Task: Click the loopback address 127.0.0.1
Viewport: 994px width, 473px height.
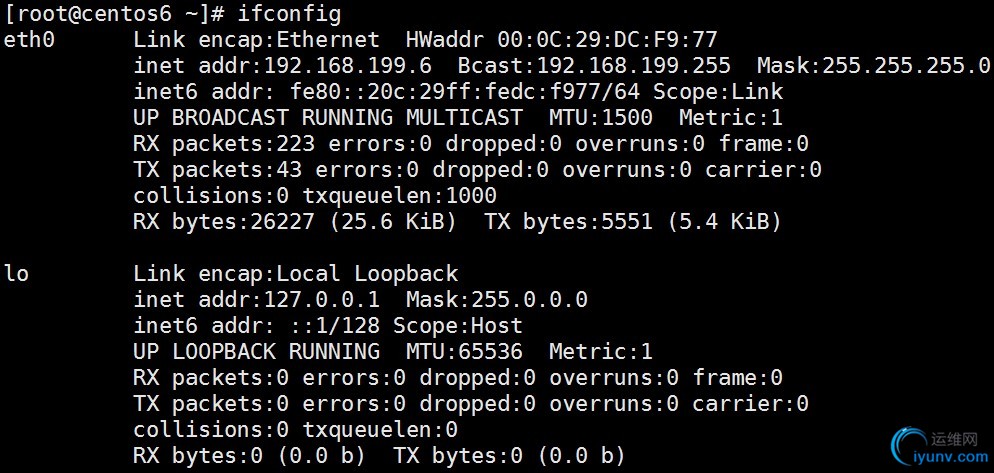Action: [x=321, y=299]
